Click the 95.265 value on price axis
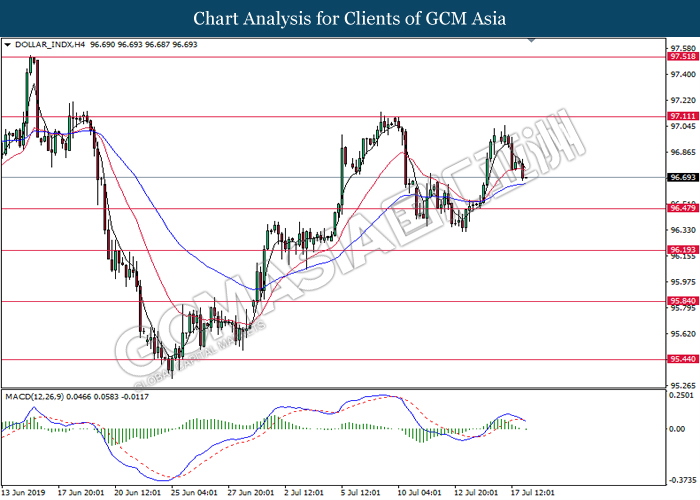Viewport: 700px width, 500px height. pyautogui.click(x=681, y=385)
